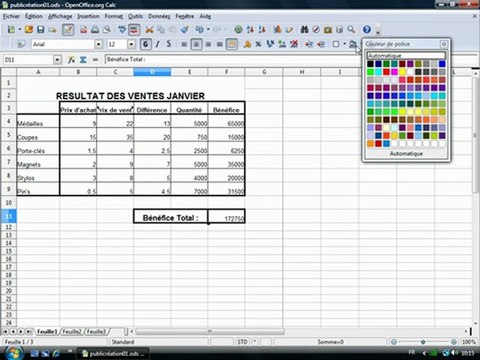Viewport: 480px width, 360px height.
Task: Justify the cell contents
Action: [x=220, y=44]
